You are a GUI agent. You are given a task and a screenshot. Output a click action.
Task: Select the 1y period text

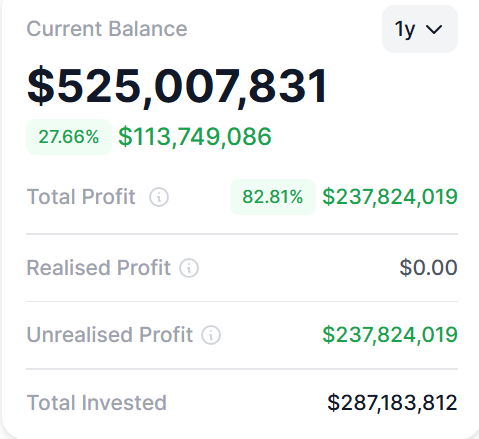click(x=405, y=30)
